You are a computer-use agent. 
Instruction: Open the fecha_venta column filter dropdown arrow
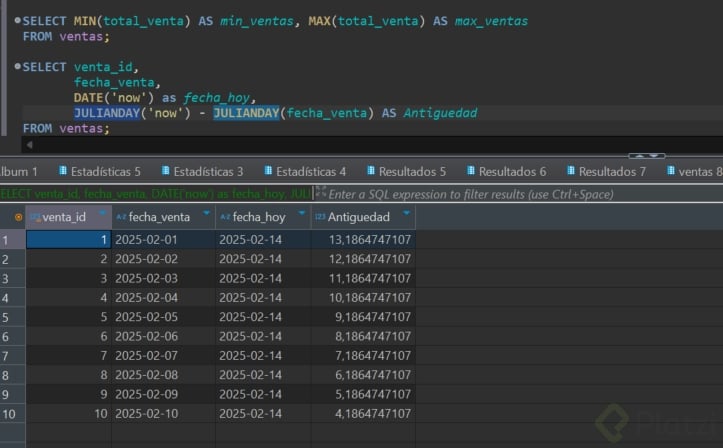tap(207, 213)
